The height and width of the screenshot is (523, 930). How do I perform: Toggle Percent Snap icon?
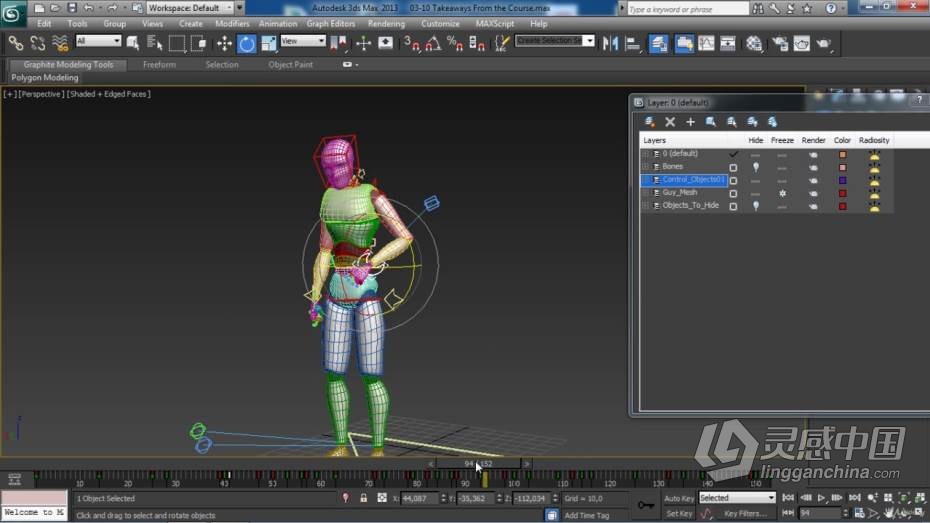455,43
